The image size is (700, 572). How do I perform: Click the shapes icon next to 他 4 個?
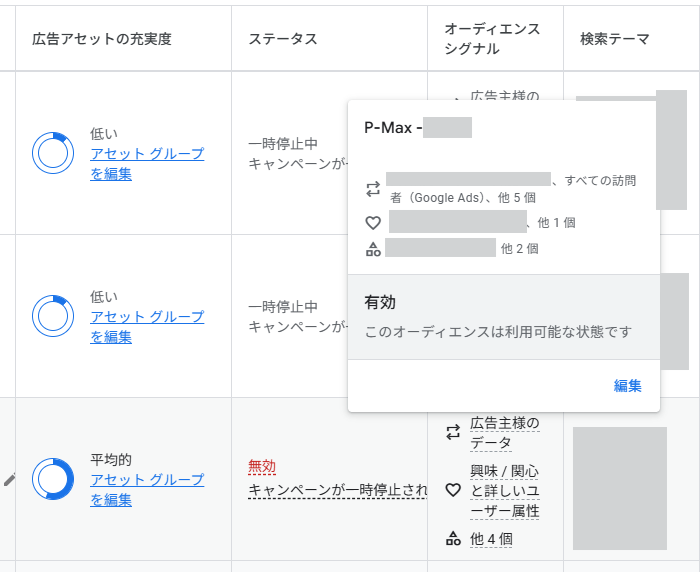click(x=453, y=539)
